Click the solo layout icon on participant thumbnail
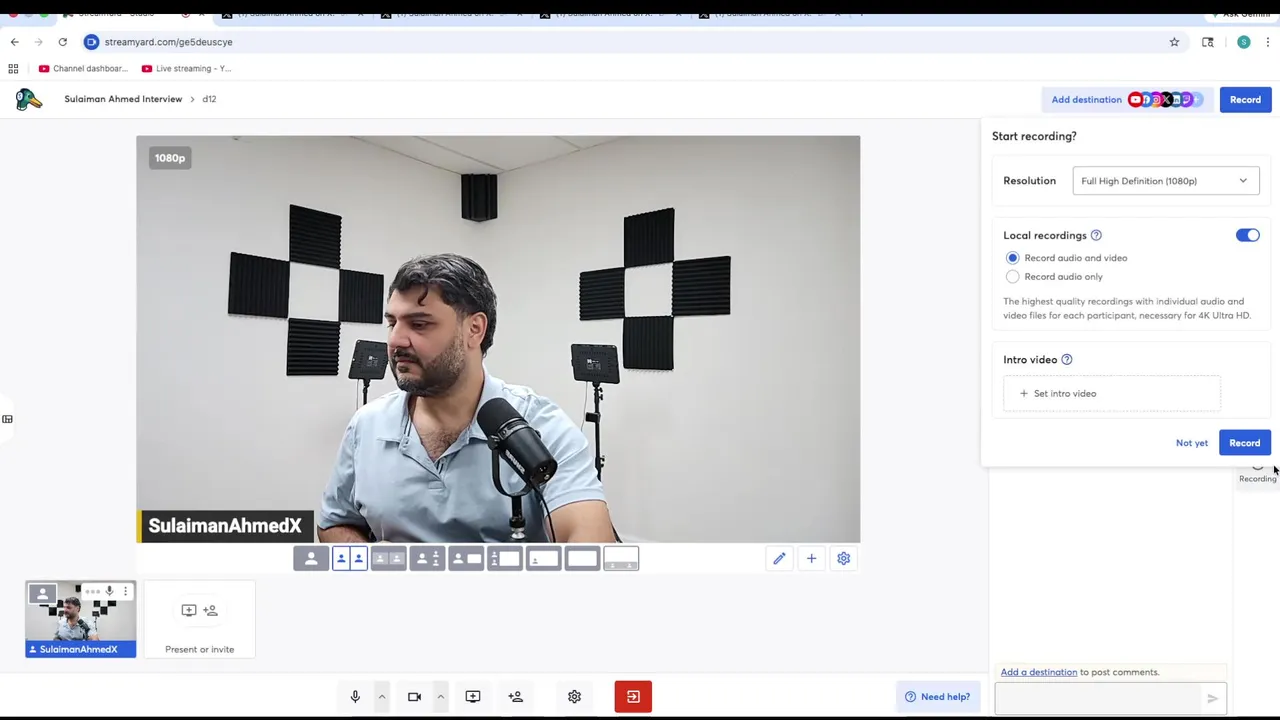Viewport: 1280px width, 720px height. [42, 595]
